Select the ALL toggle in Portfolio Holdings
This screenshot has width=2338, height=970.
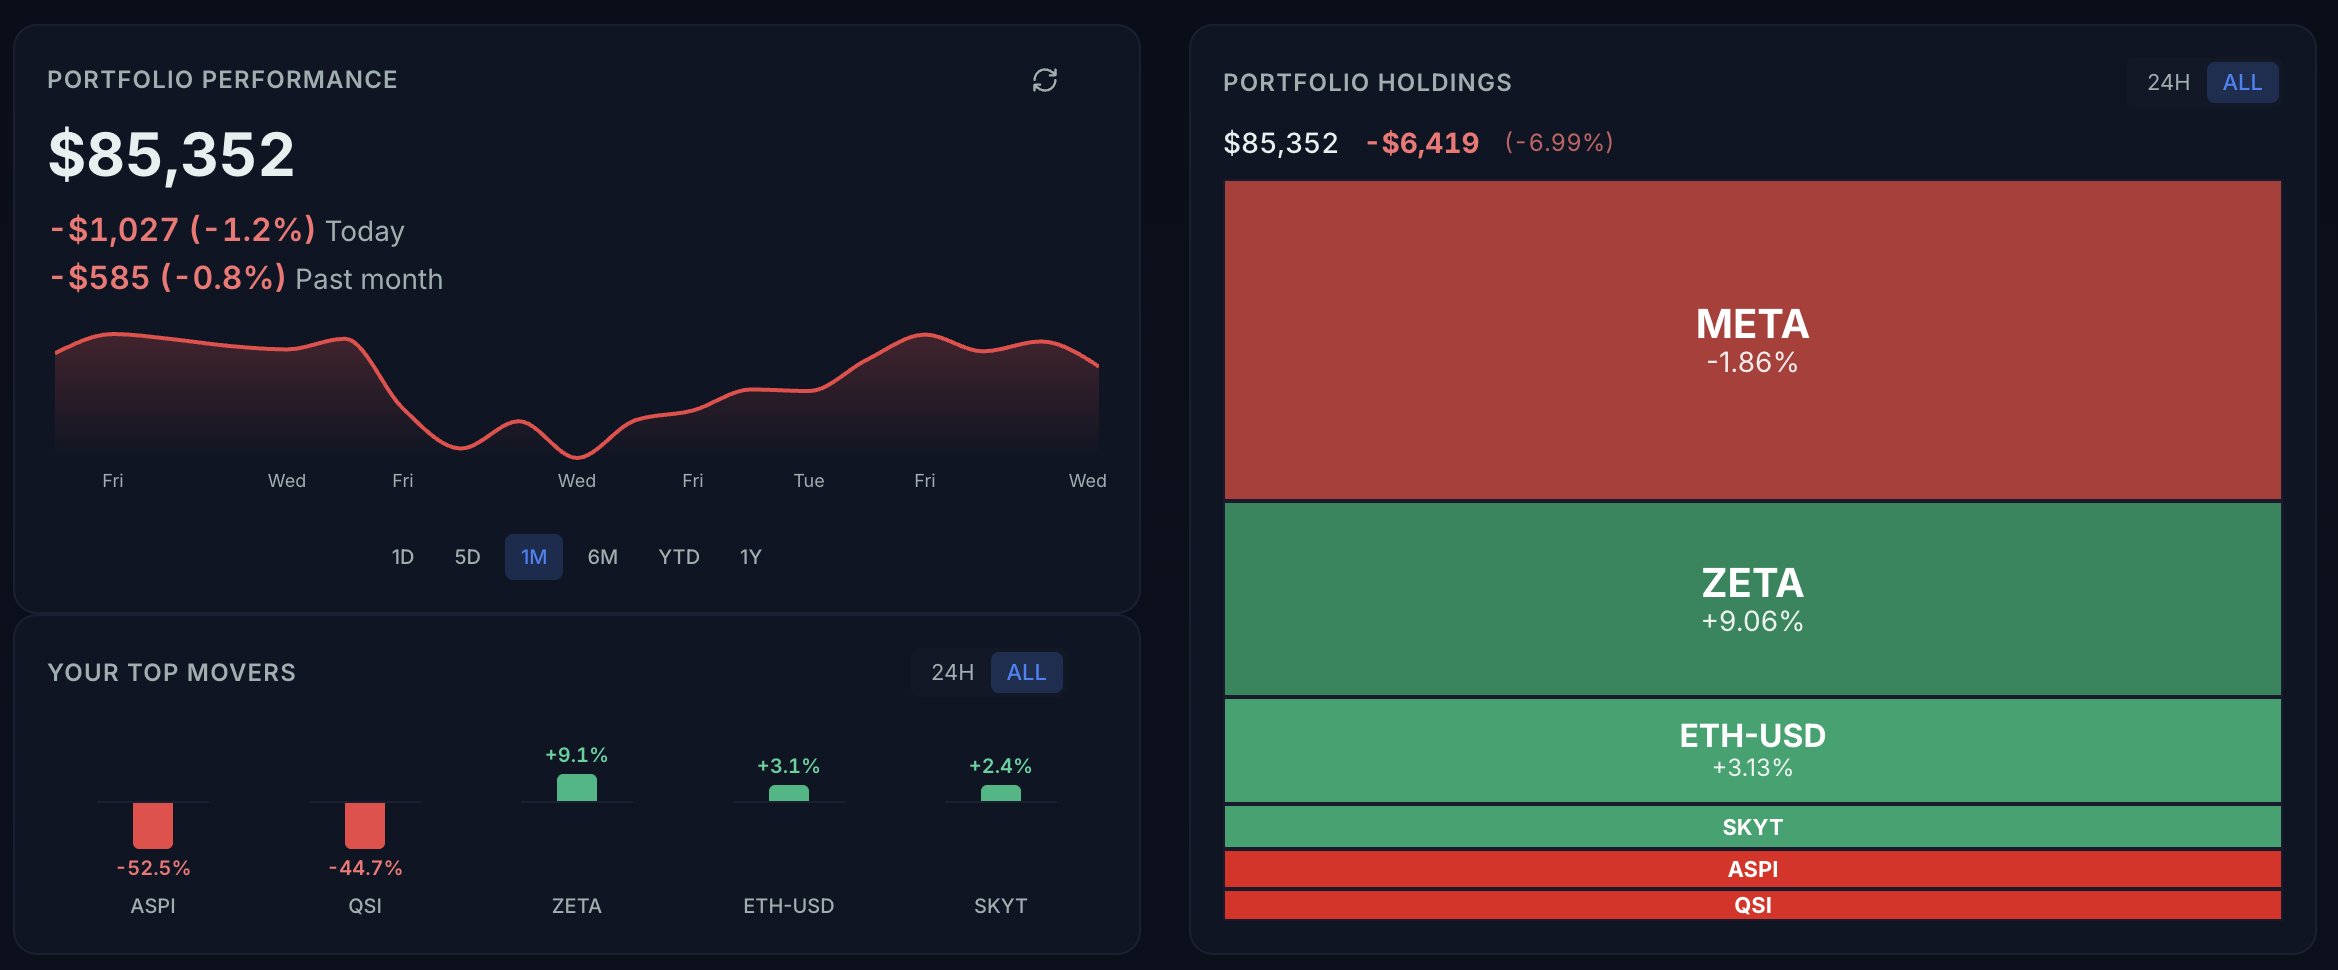[2242, 82]
